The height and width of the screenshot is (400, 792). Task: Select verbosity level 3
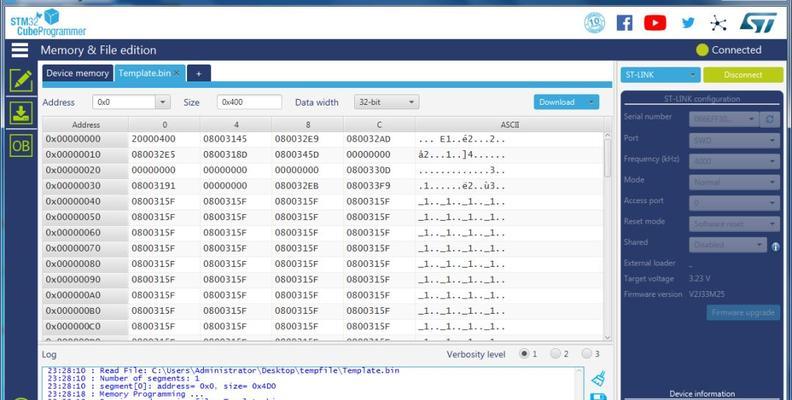[x=587, y=354]
